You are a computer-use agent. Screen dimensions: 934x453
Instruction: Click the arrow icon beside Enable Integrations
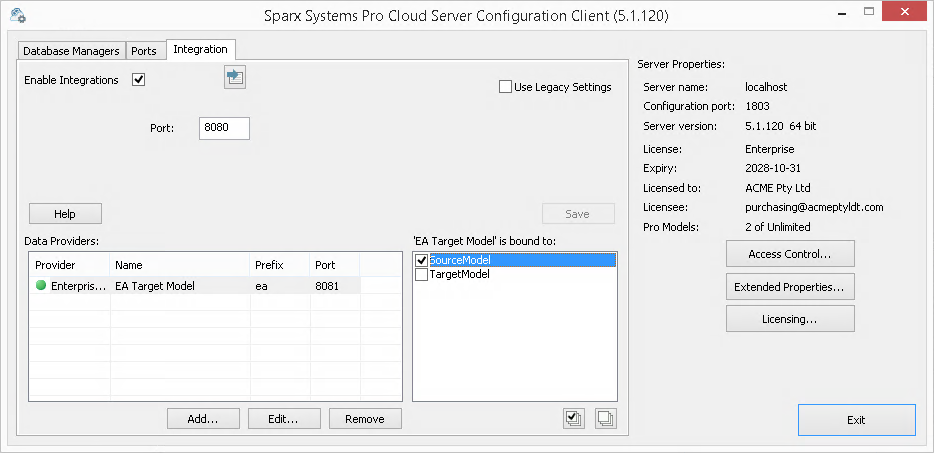tap(235, 77)
